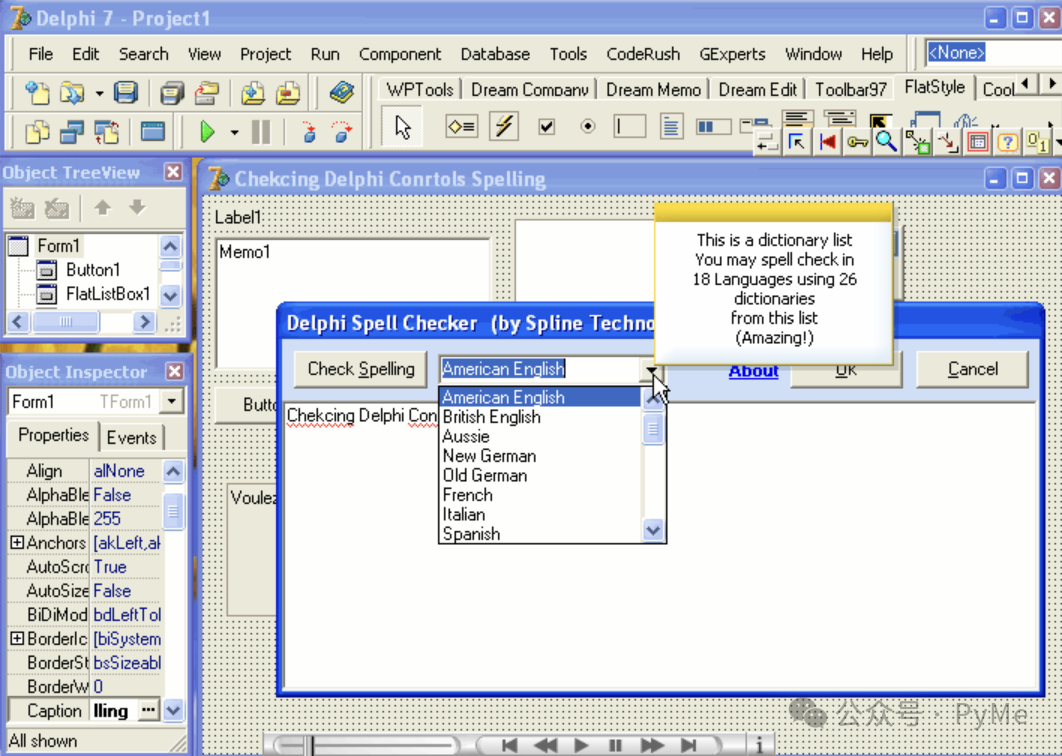
Task: Click the Save disk icon in toolbar
Action: (x=125, y=93)
